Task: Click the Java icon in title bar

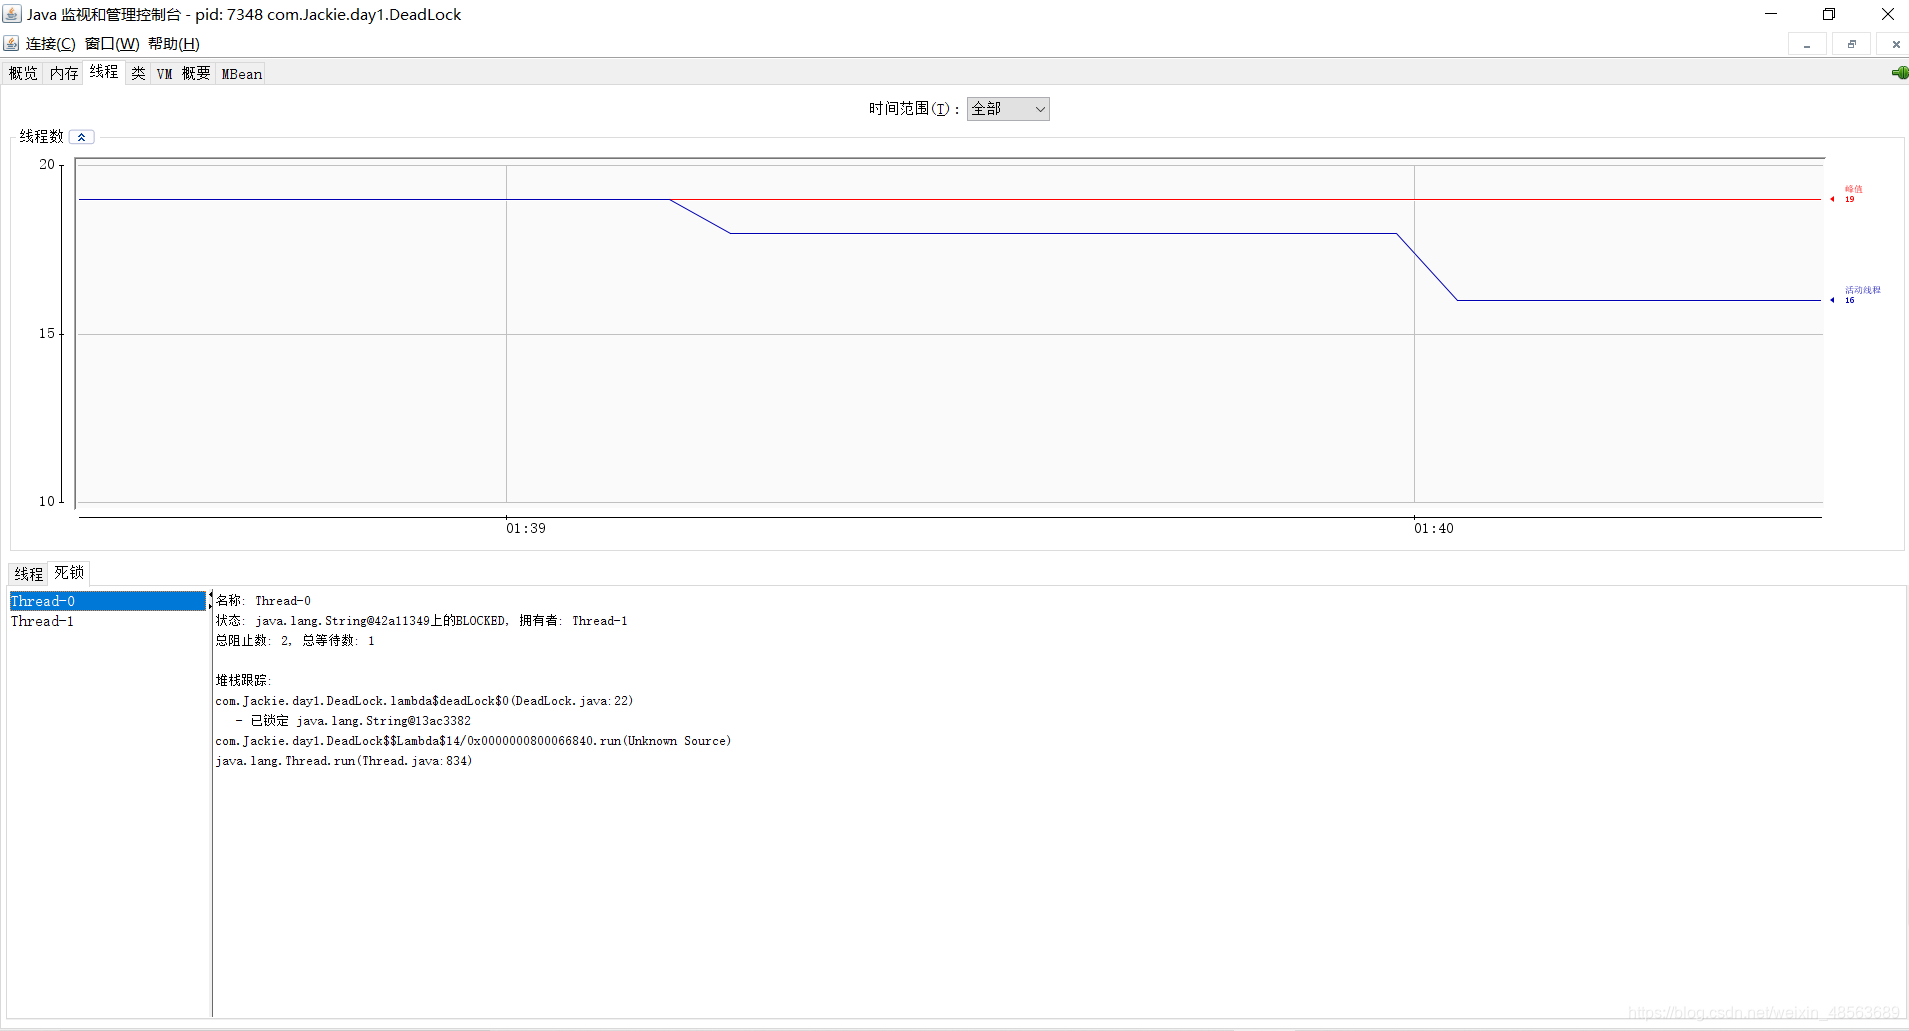Action: (x=12, y=14)
